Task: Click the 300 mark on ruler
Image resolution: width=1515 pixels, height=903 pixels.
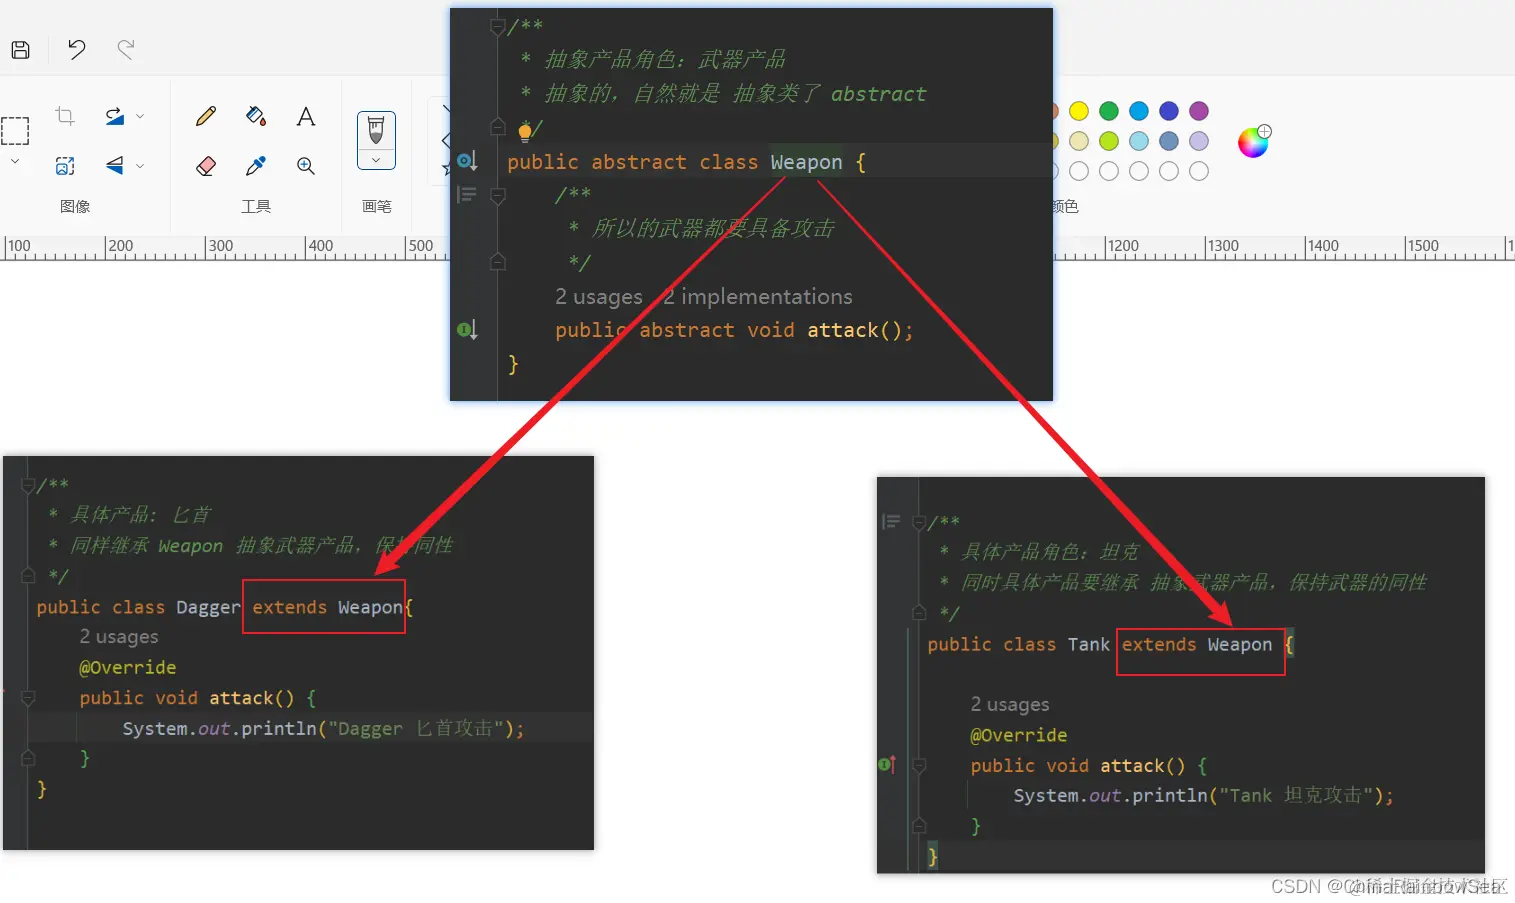Action: point(220,246)
